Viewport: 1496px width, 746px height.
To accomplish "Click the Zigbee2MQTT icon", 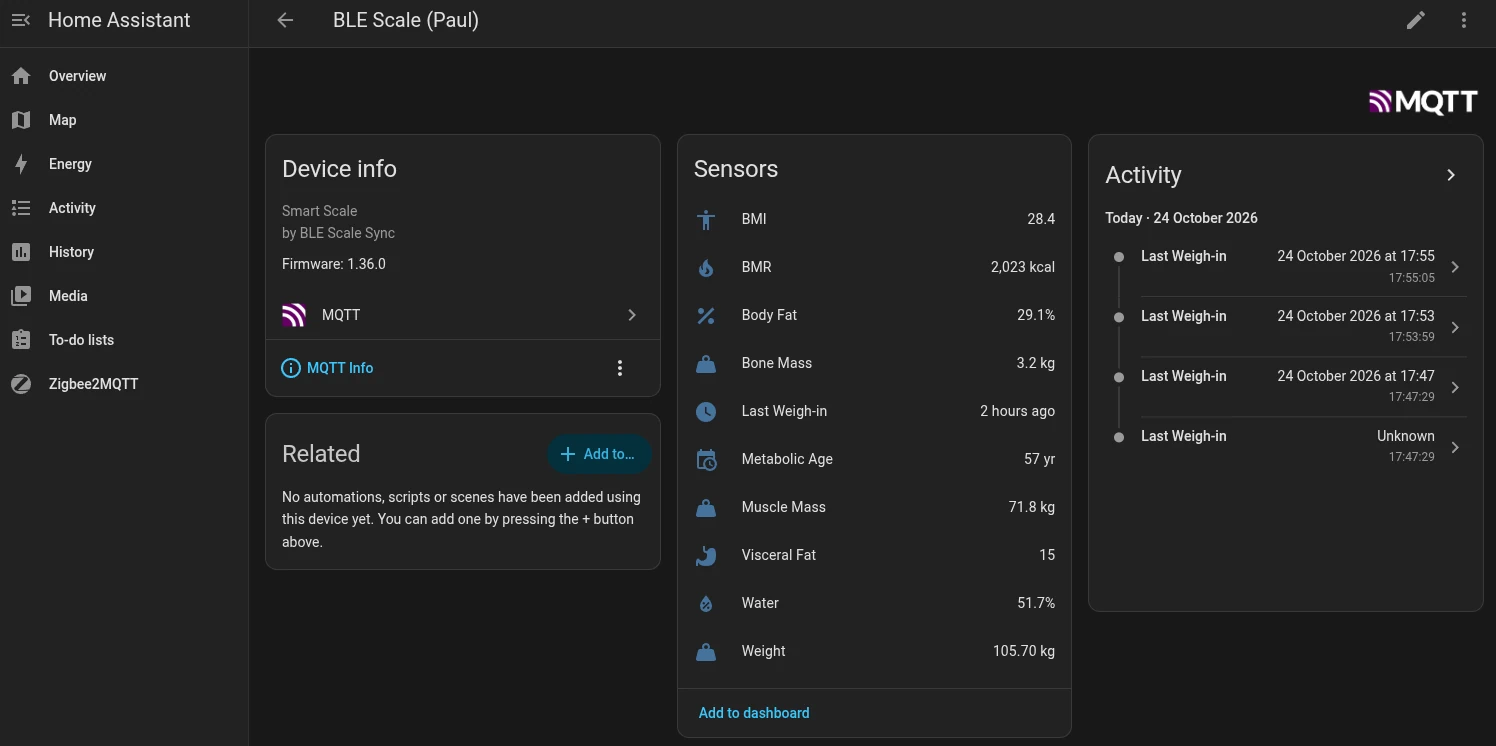I will pos(21,384).
